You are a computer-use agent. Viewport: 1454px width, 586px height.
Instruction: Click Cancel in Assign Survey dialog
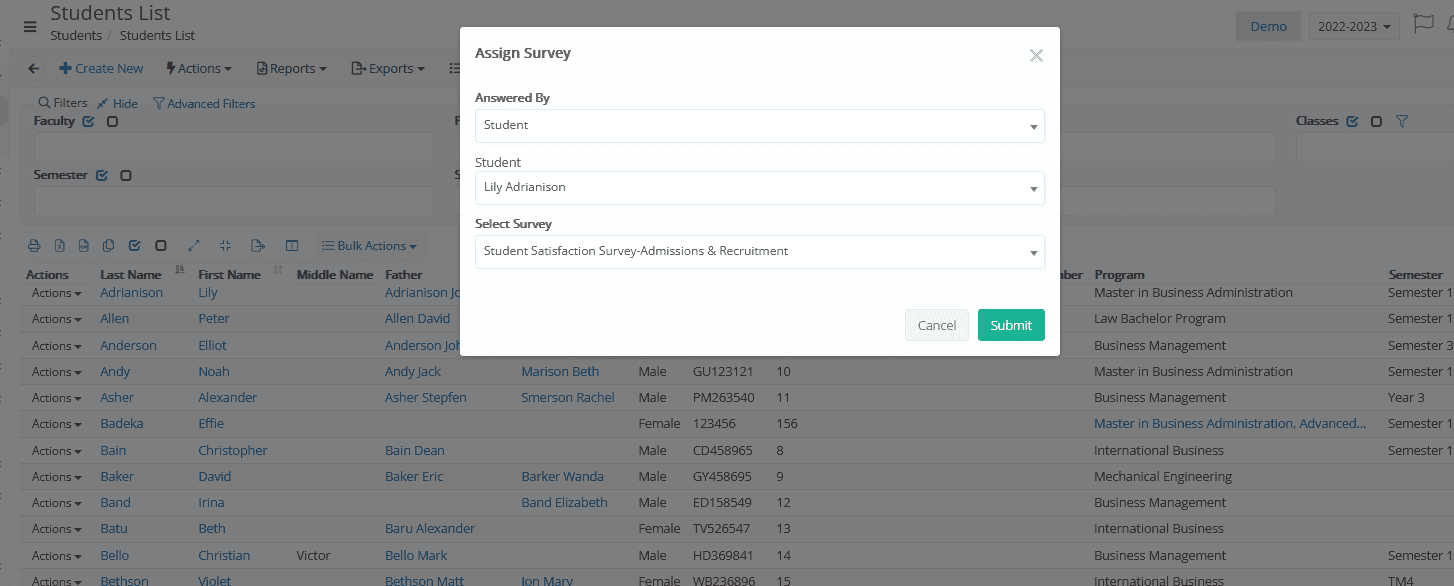click(x=937, y=325)
